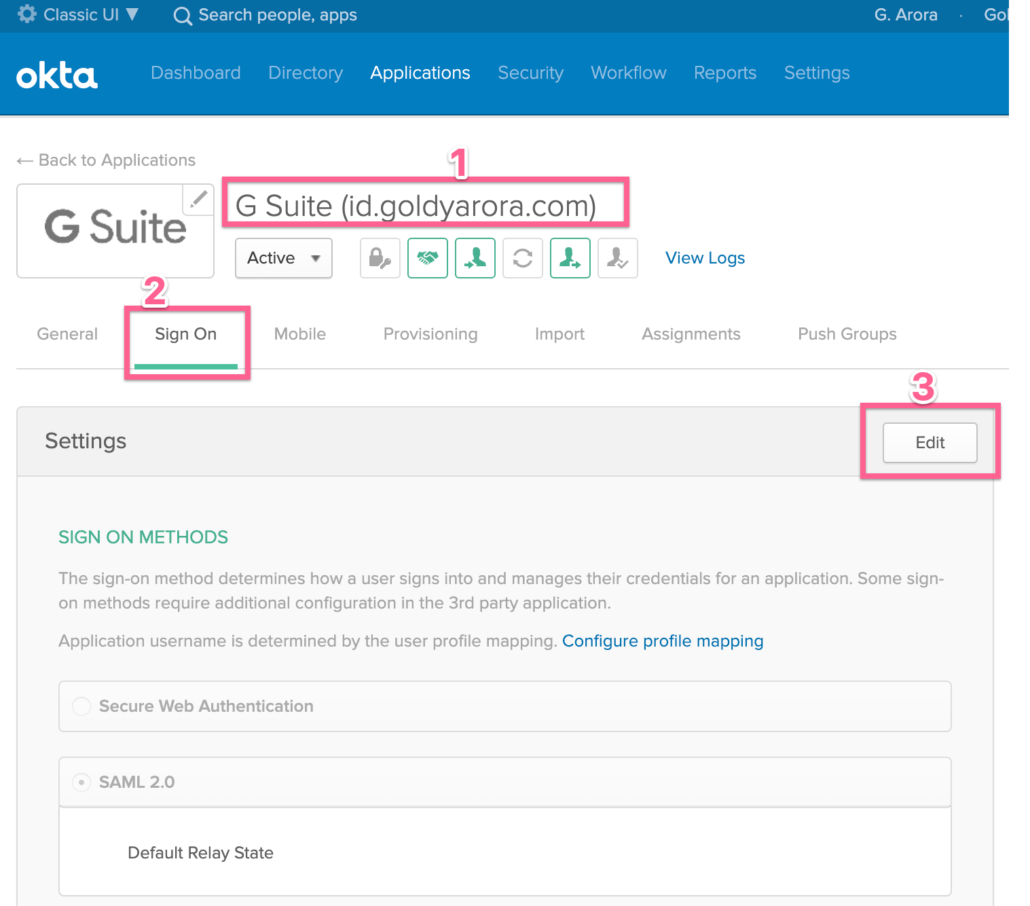Viewport: 1030px width, 906px height.
Task: Open Configure profile mapping link
Action: click(x=663, y=641)
